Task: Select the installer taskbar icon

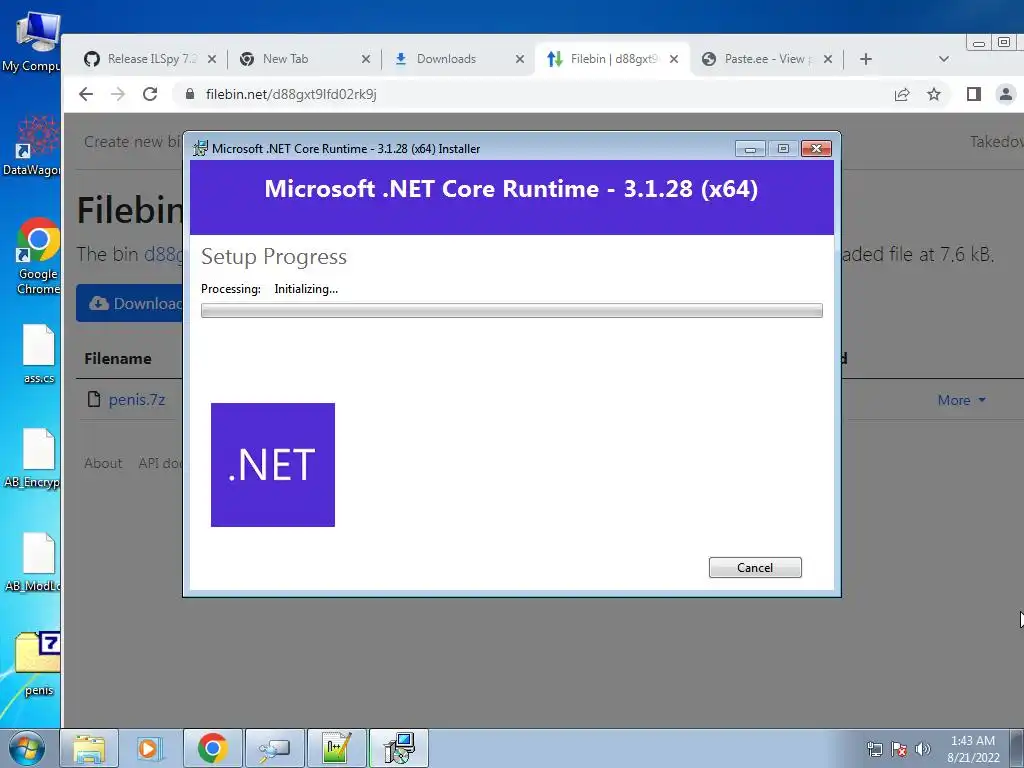Action: [399, 748]
